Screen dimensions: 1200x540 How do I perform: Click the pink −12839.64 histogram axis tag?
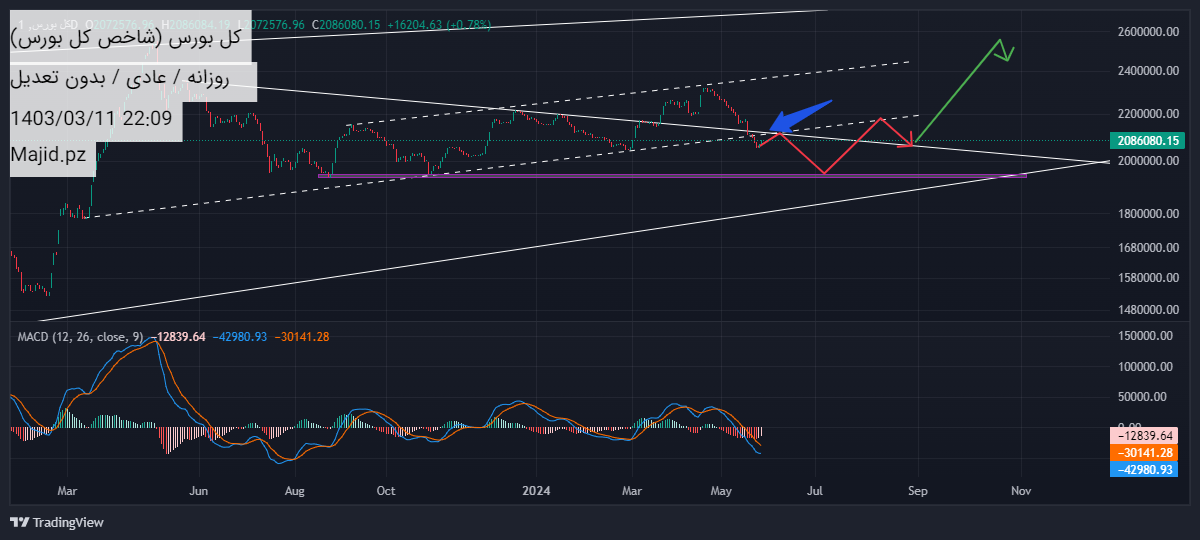point(1144,436)
